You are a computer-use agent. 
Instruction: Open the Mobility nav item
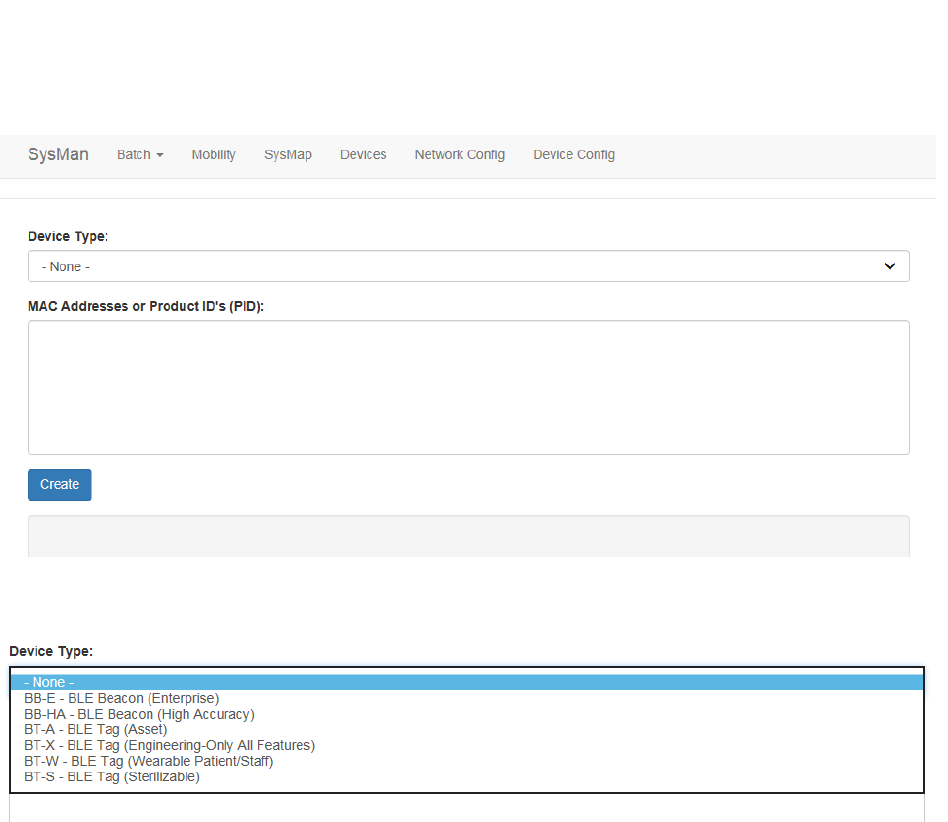tap(213, 155)
